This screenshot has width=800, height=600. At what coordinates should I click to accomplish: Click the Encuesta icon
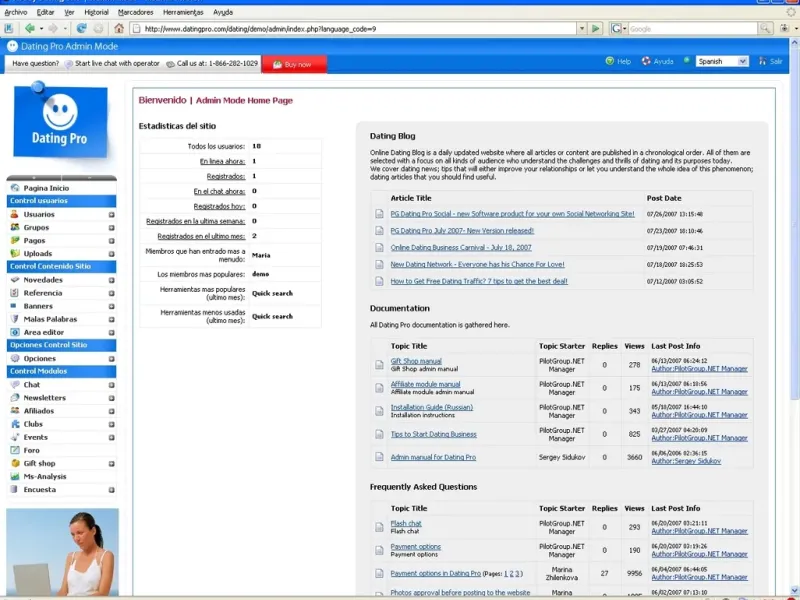coord(14,490)
